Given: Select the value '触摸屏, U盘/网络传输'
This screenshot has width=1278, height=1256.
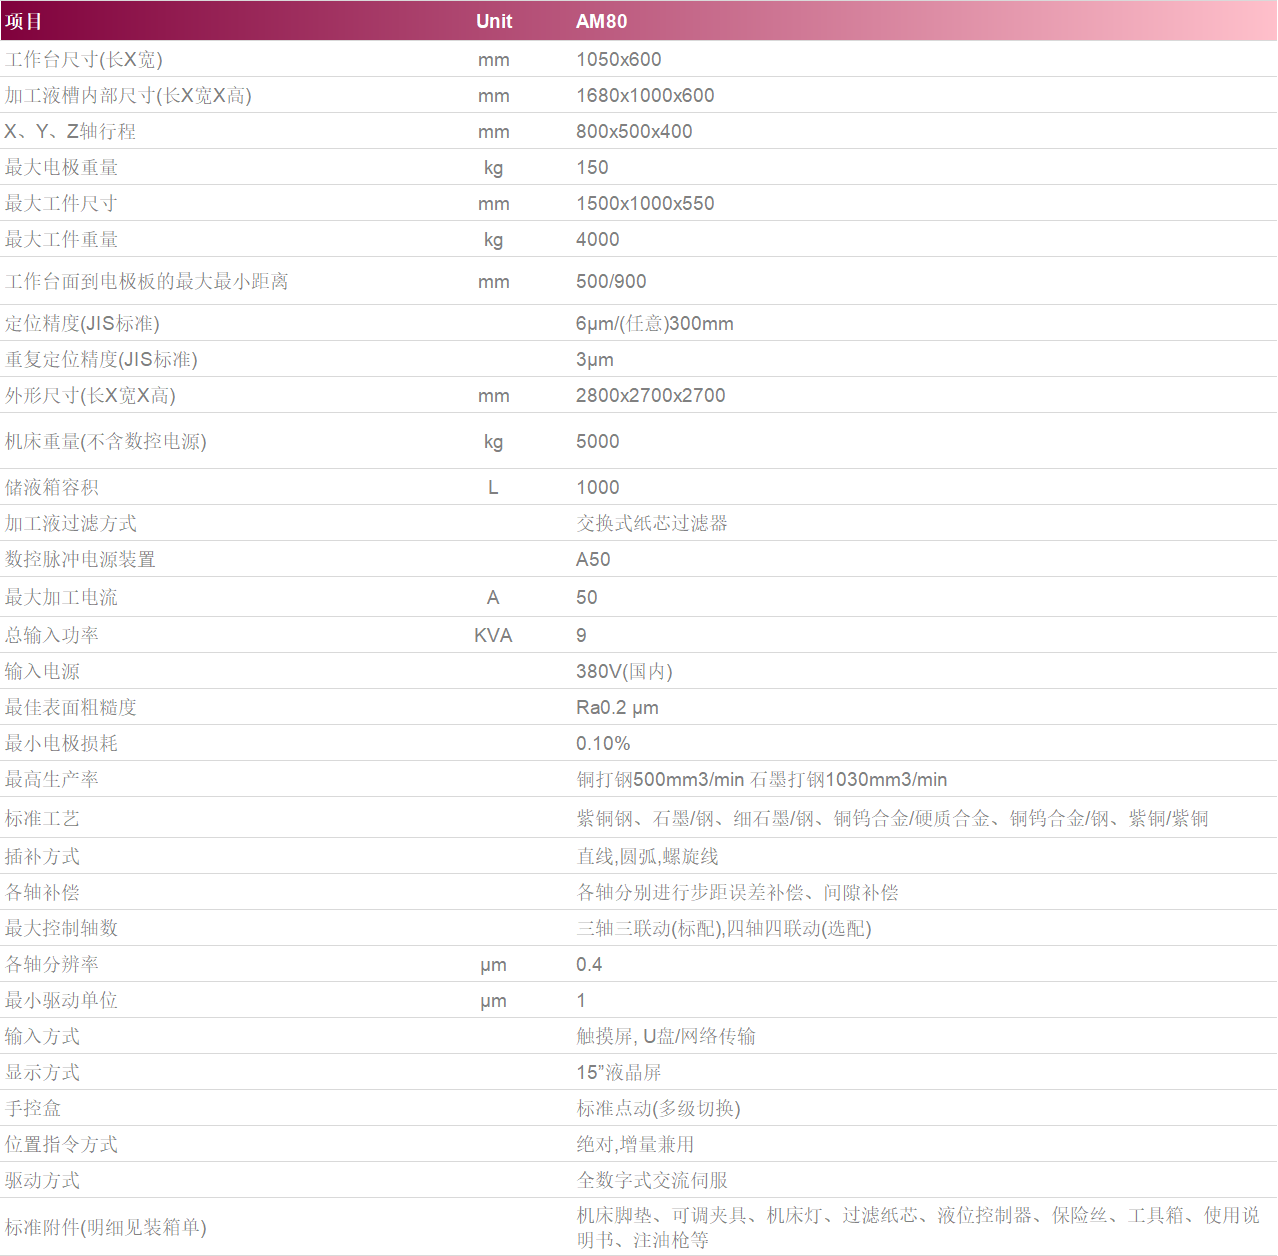Looking at the screenshot, I should (666, 1036).
